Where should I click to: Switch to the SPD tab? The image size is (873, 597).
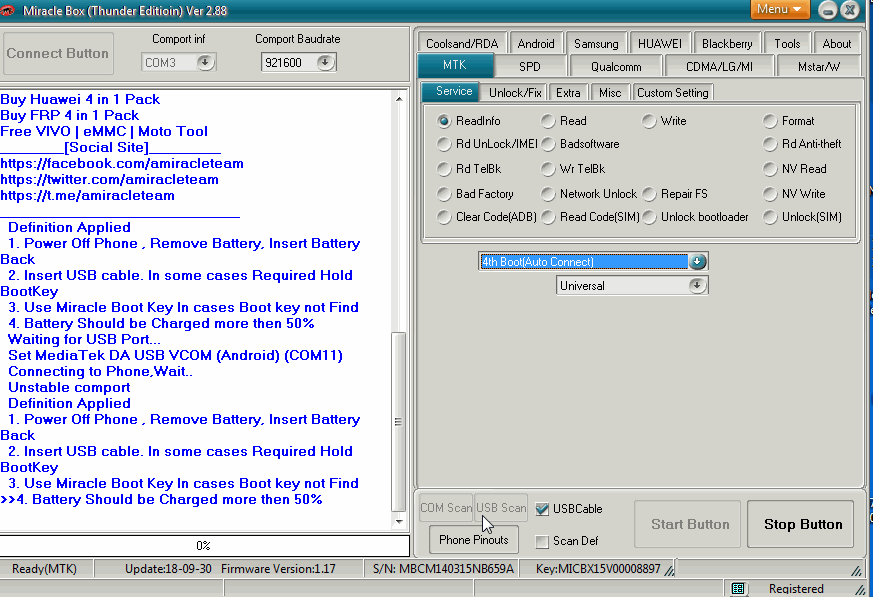[529, 67]
